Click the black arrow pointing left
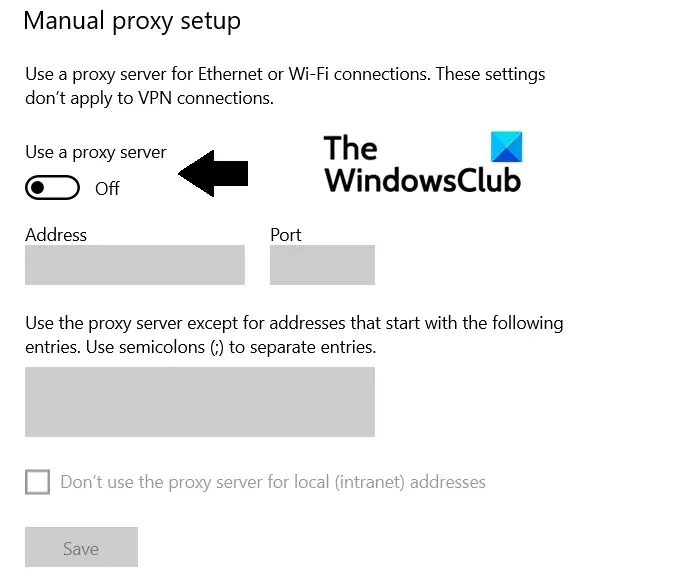The width and height of the screenshot is (700, 585). pos(213,174)
